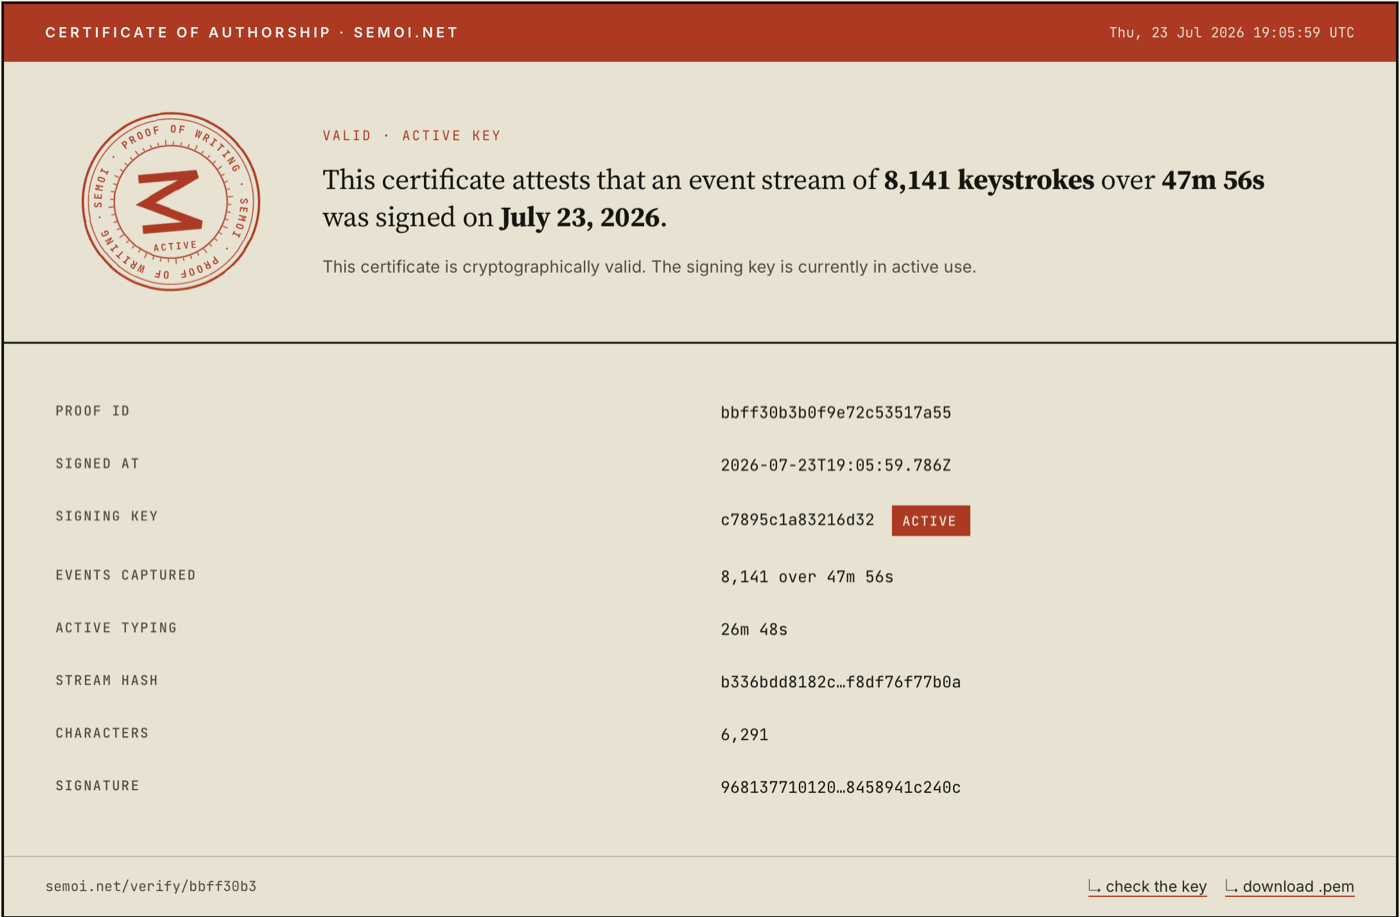Click active typing value '26m 48s'

[754, 630]
